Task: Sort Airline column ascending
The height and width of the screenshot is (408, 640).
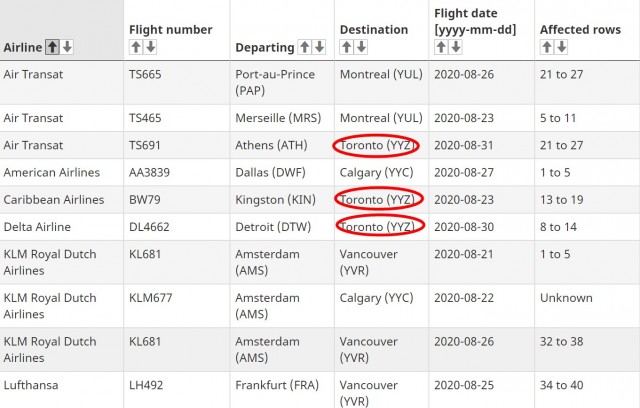Action: tap(53, 47)
